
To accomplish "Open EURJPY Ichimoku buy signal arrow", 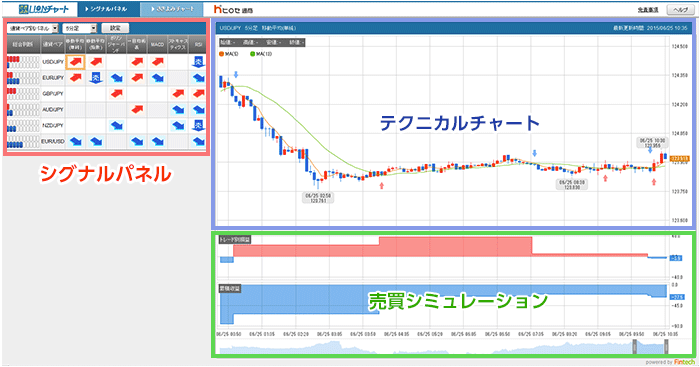I will pyautogui.click(x=137, y=78).
